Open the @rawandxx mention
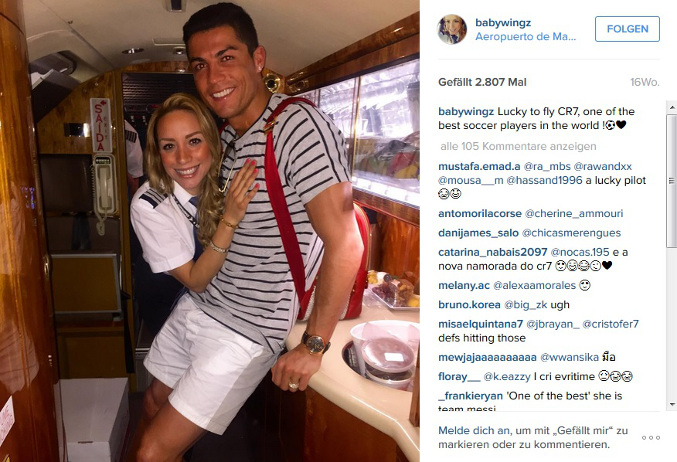Viewport: 677px width, 462px height. pyautogui.click(x=603, y=167)
